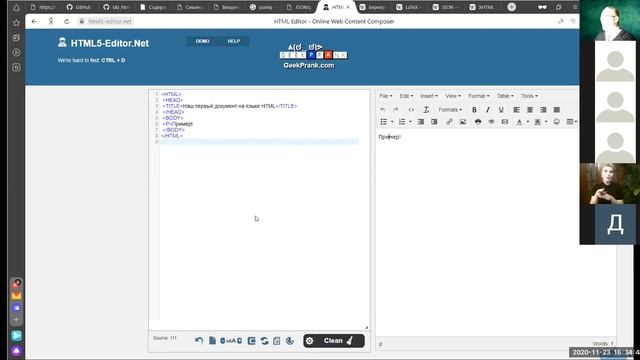This screenshot has width=640, height=360.
Task: Open Edit menu in editor
Action: (406, 96)
